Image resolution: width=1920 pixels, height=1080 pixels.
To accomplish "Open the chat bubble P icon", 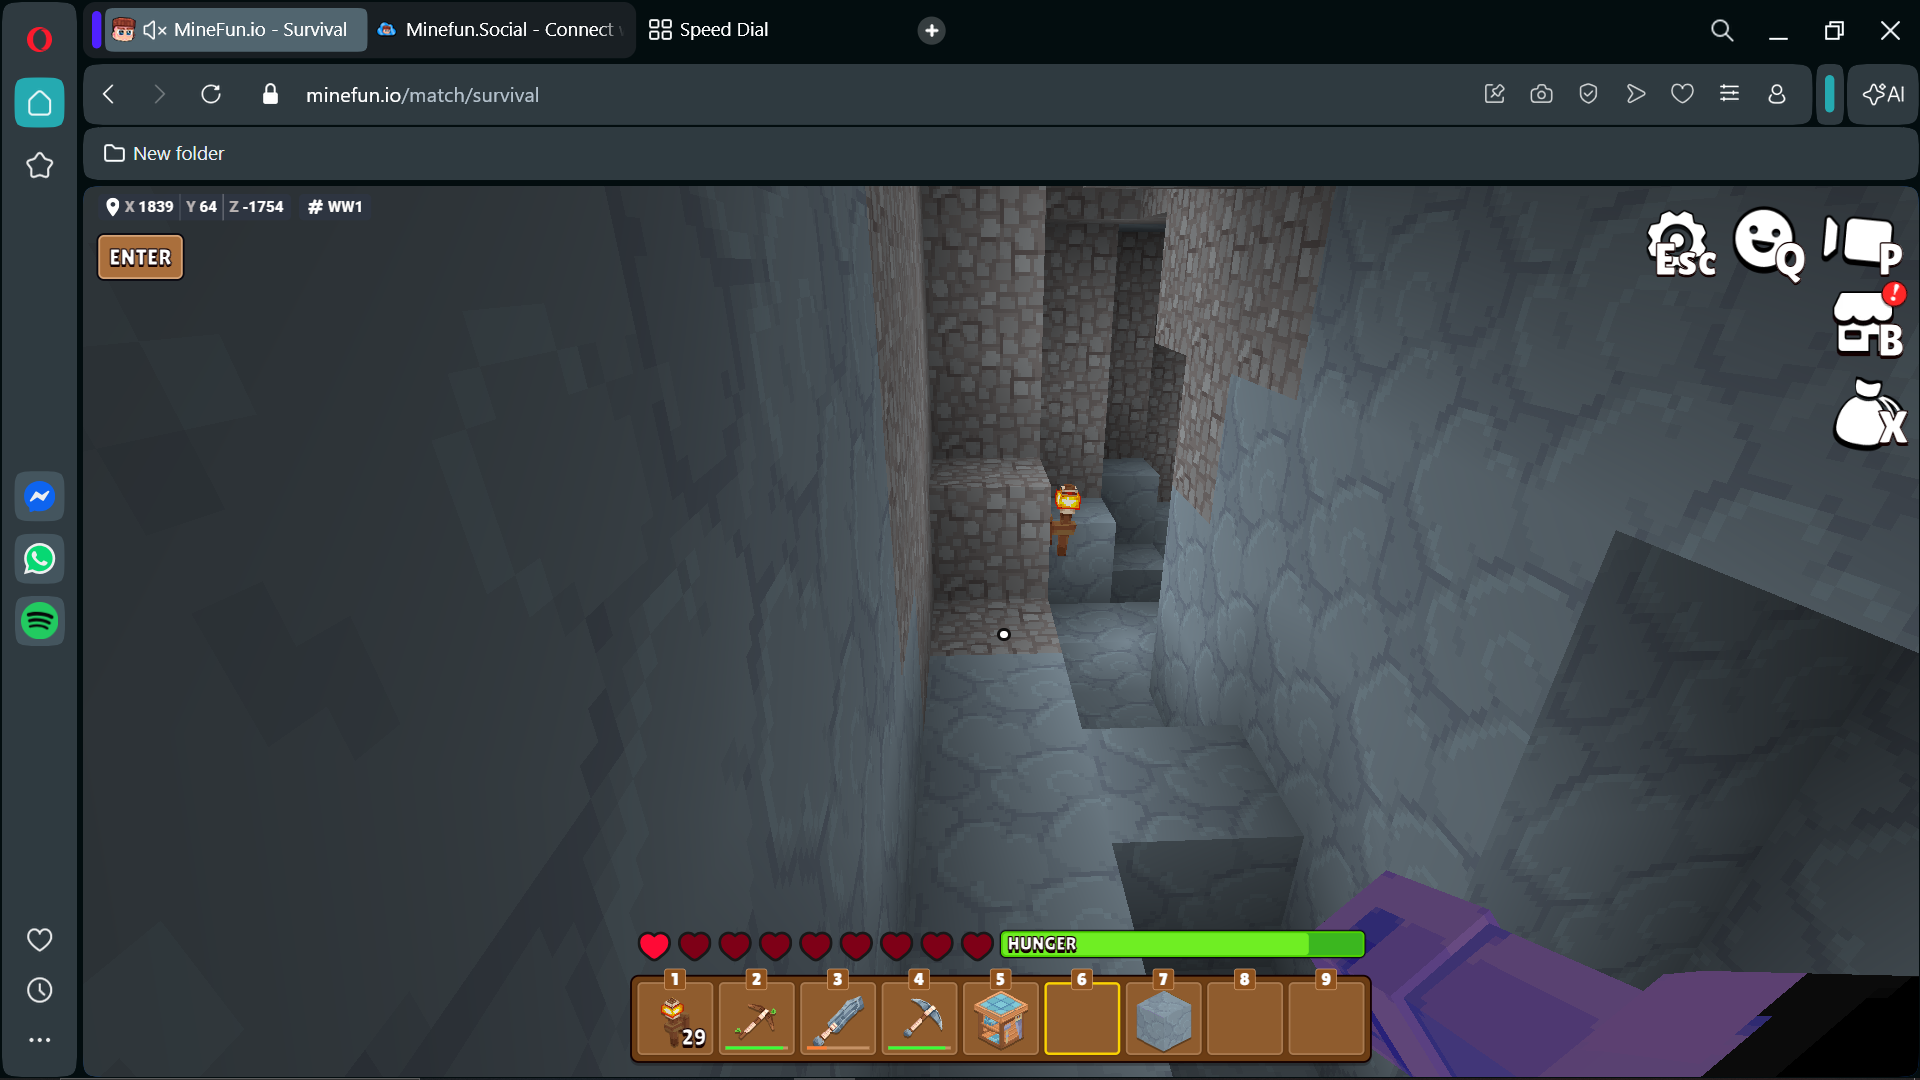I will click(x=1862, y=244).
